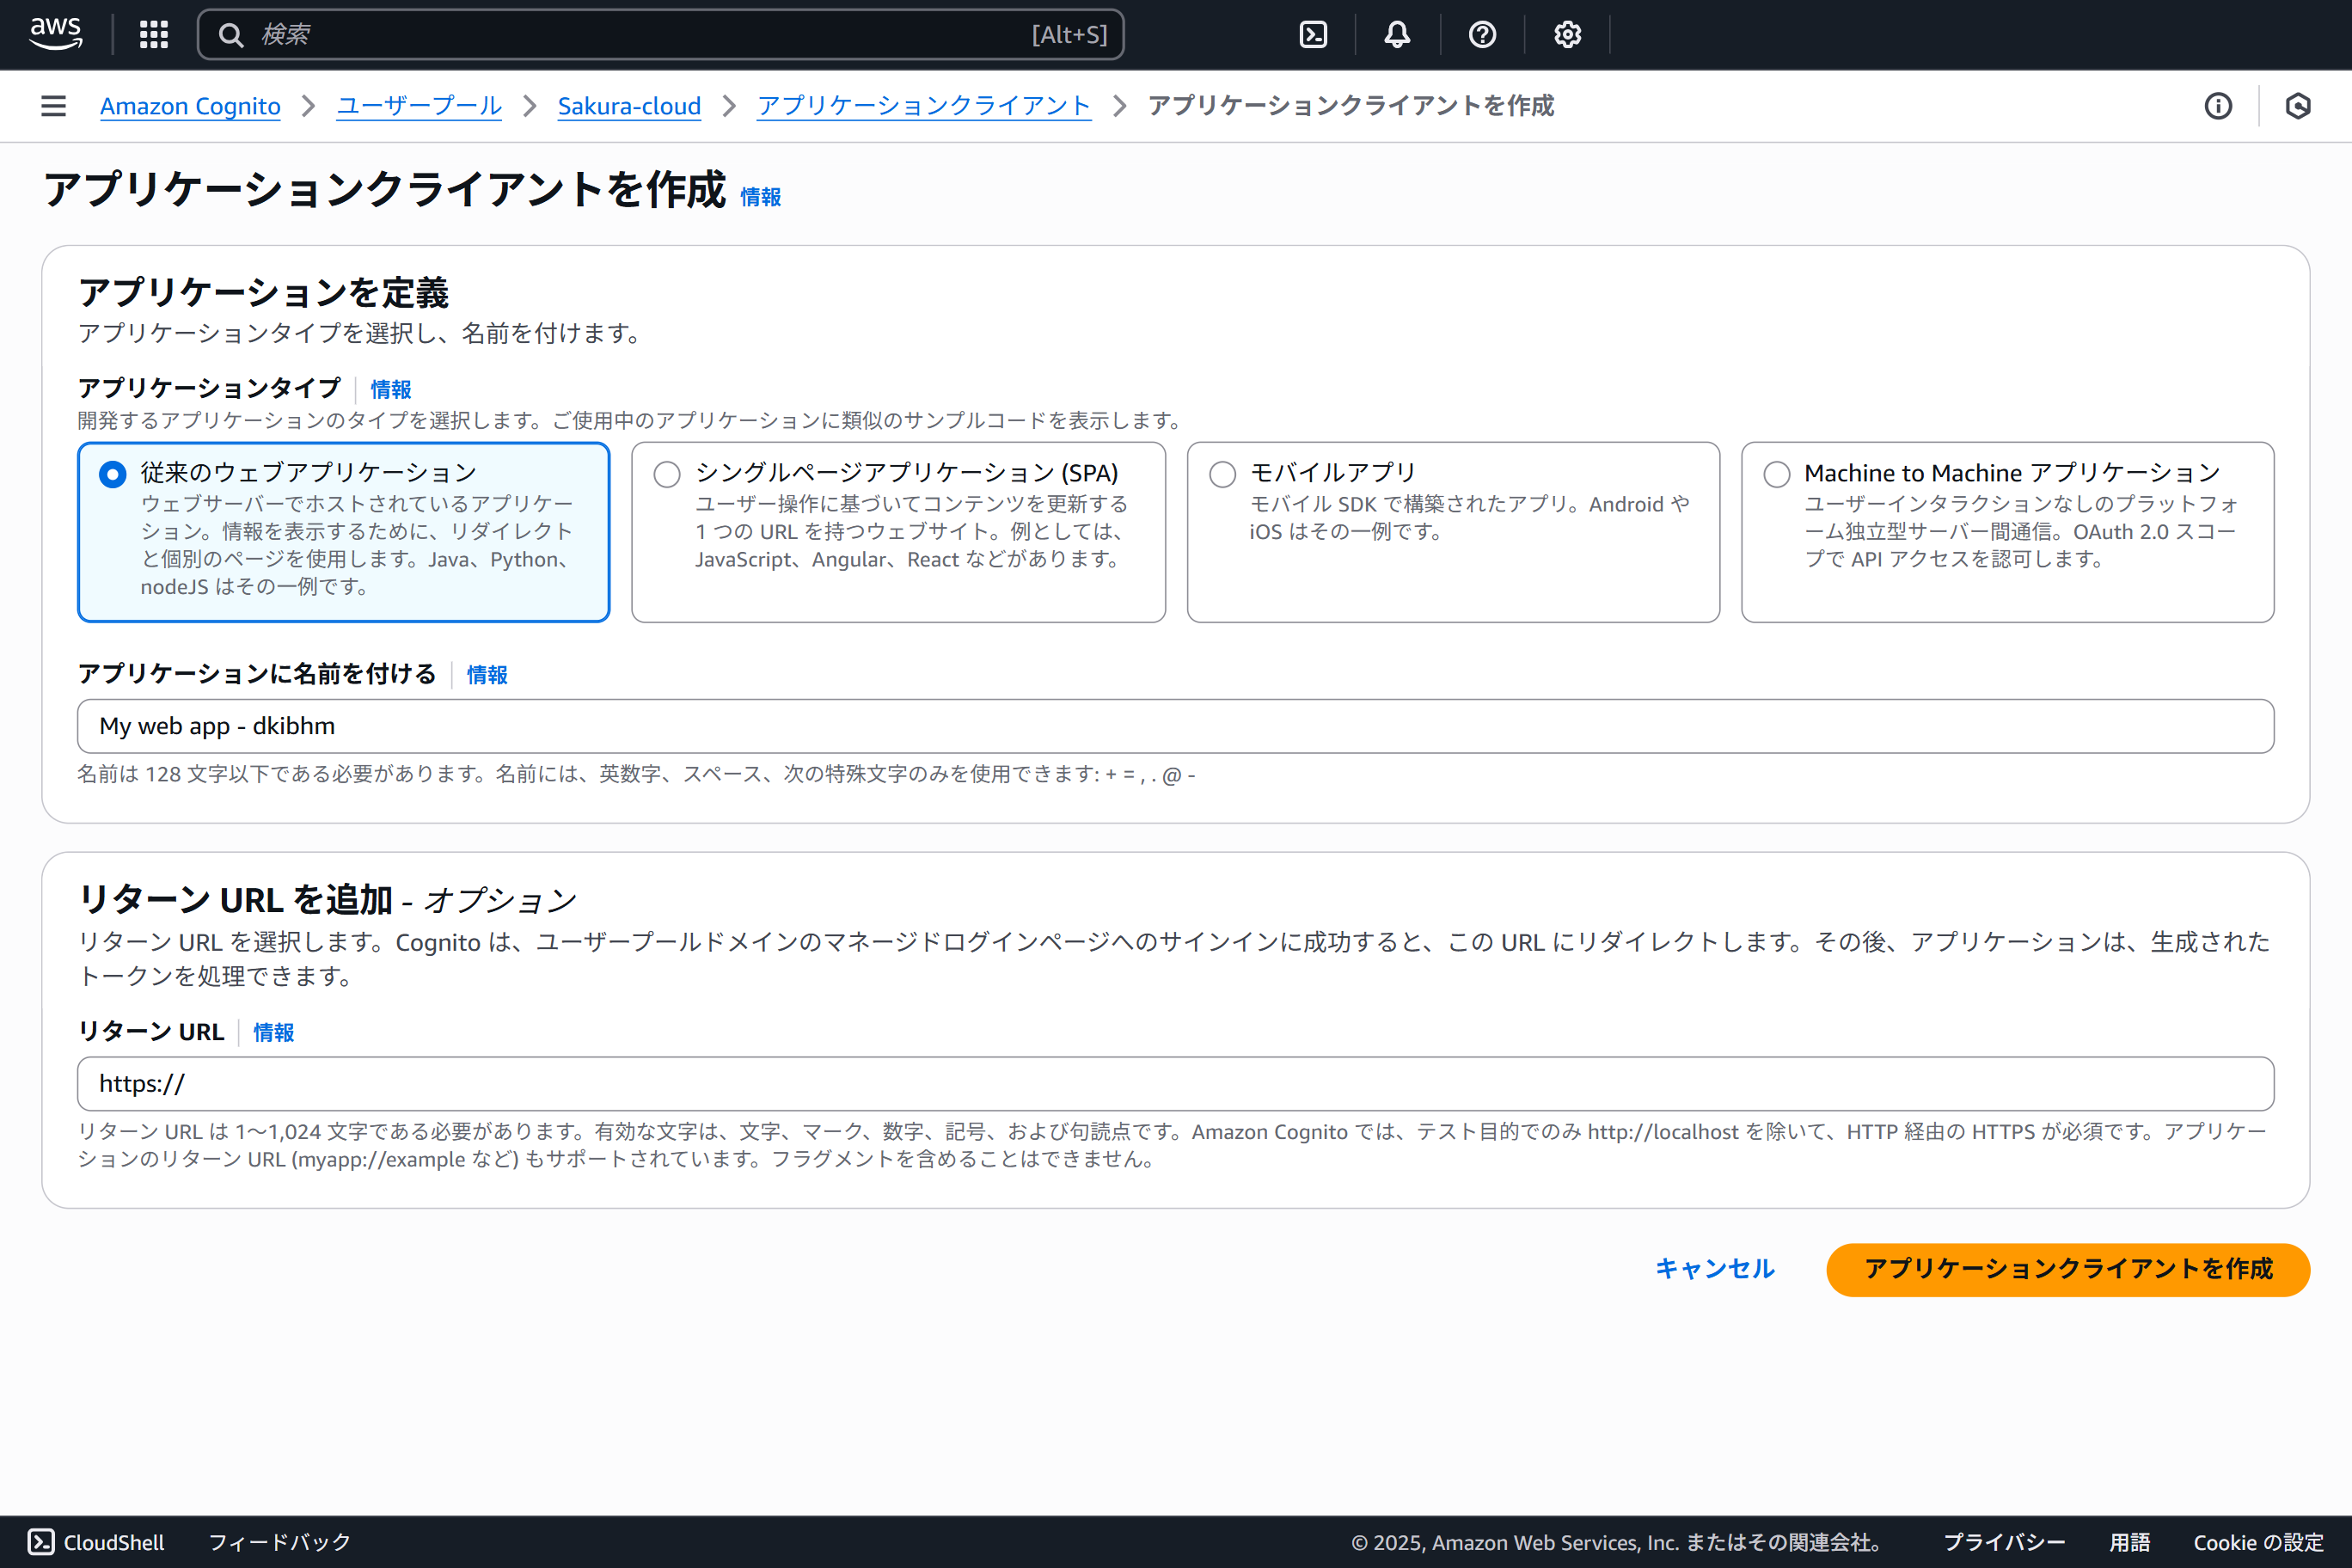
Task: Click 情報 link next to アプリケーションに名前を付ける
Action: pyautogui.click(x=487, y=675)
